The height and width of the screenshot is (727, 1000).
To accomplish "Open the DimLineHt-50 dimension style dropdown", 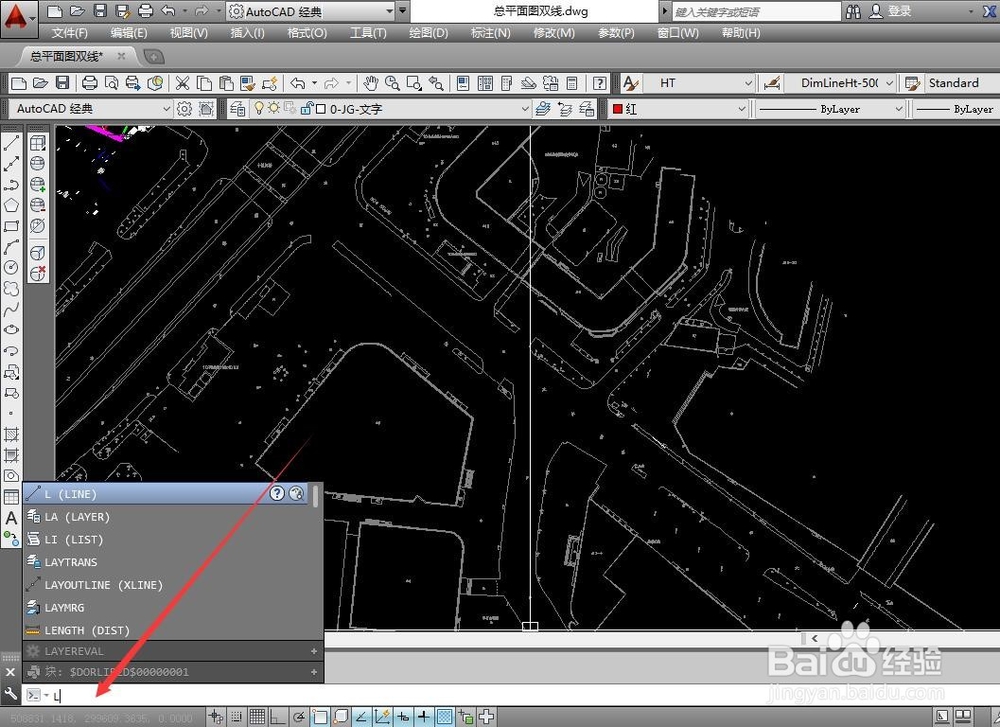I will (889, 83).
